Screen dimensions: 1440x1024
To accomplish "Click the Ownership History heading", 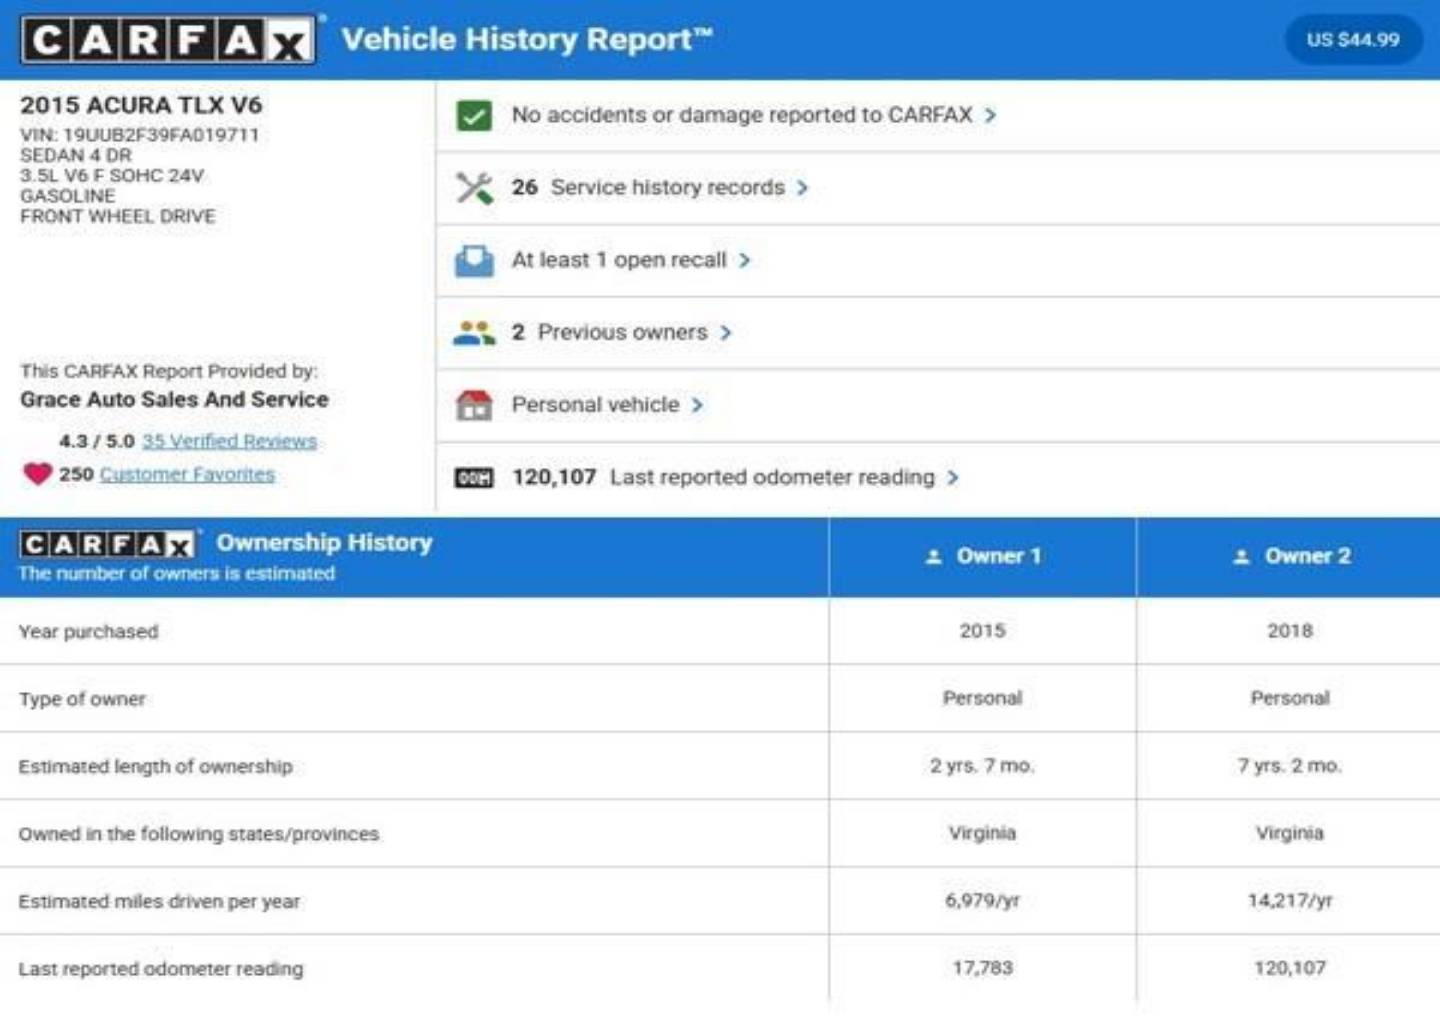I will [325, 543].
